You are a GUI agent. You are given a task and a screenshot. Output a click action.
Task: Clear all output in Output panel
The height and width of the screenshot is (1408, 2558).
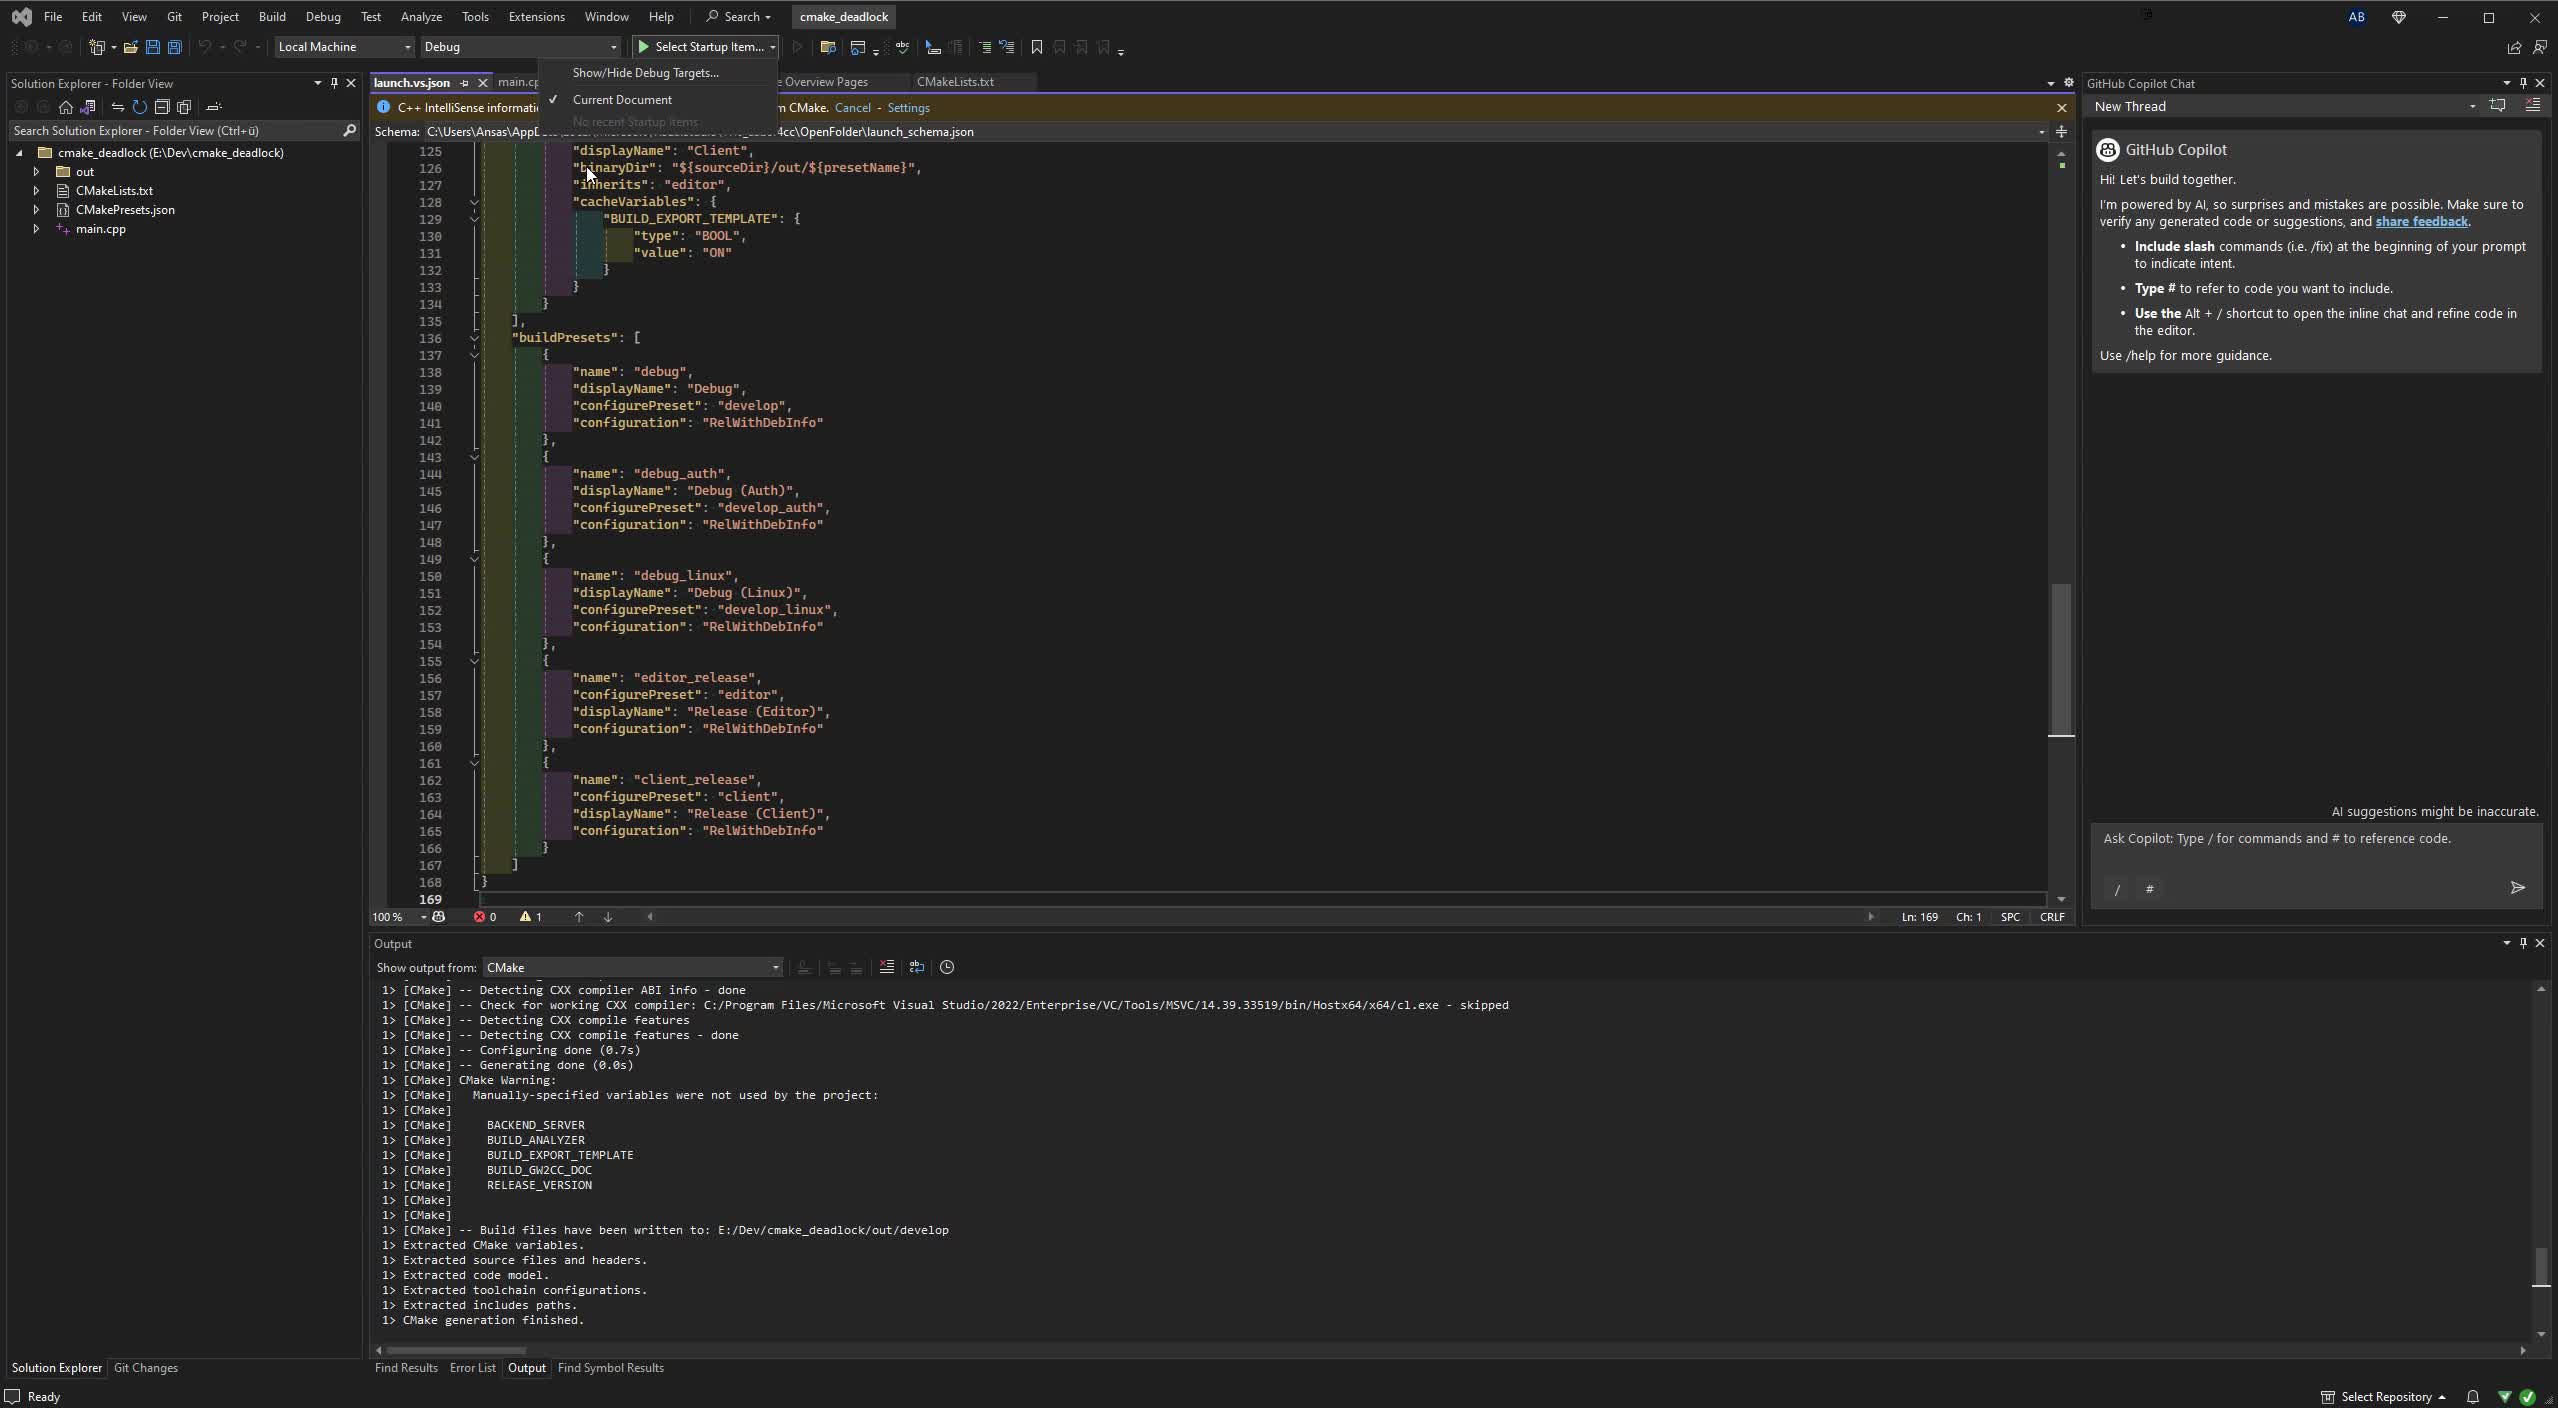pyautogui.click(x=886, y=967)
